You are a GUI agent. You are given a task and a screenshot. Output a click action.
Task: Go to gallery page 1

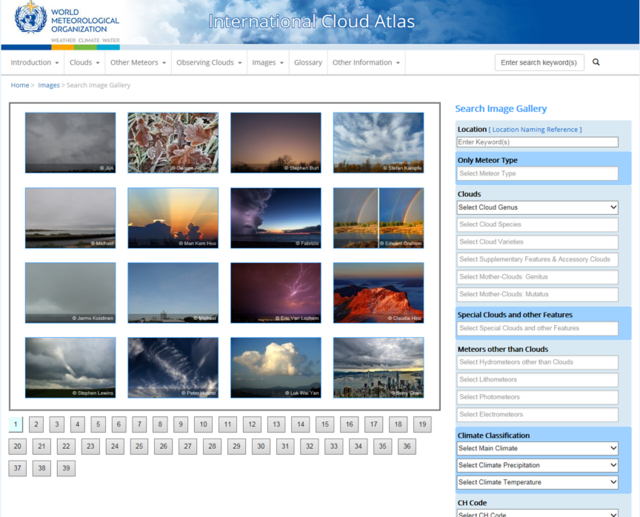pyautogui.click(x=16, y=424)
